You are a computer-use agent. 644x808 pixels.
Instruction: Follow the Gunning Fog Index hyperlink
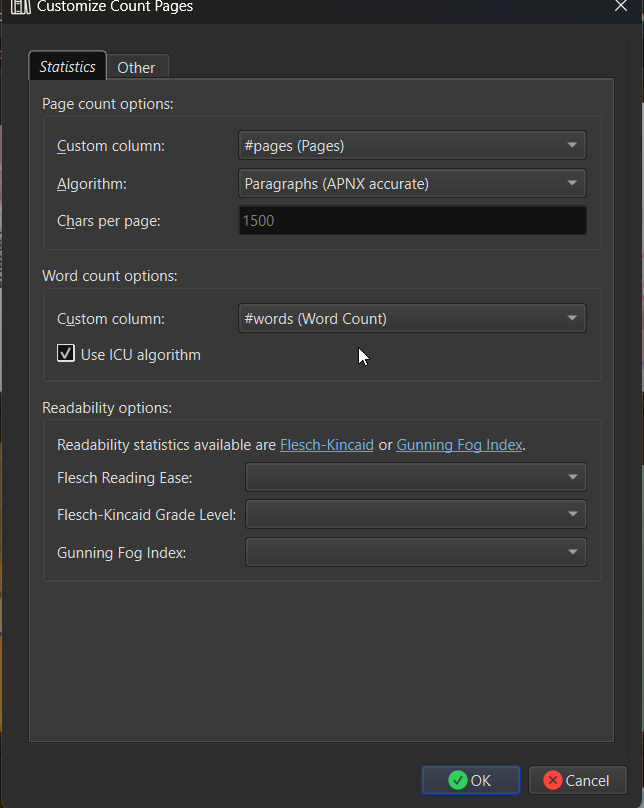point(459,445)
